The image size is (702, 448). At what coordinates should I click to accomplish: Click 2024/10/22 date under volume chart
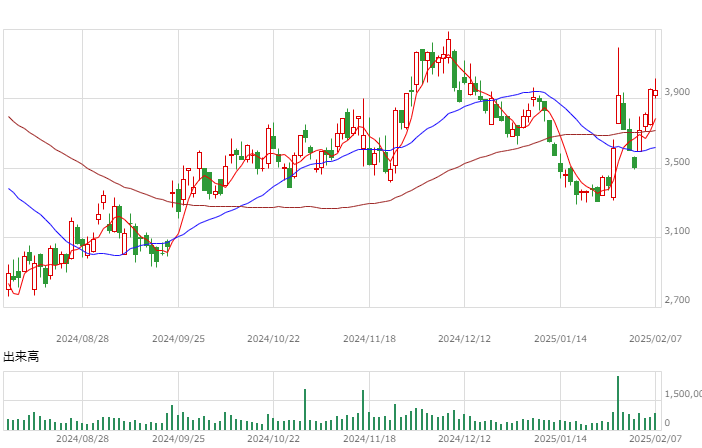(273, 439)
